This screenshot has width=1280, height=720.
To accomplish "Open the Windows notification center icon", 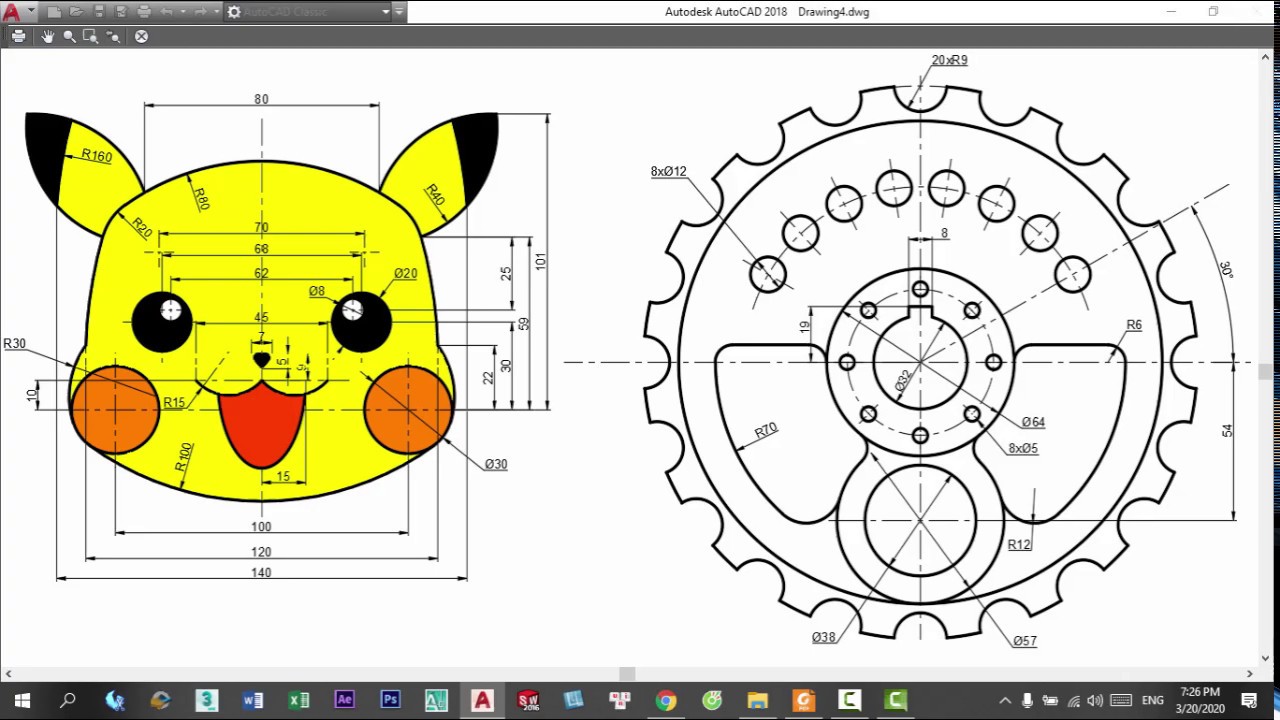I will (x=1249, y=700).
